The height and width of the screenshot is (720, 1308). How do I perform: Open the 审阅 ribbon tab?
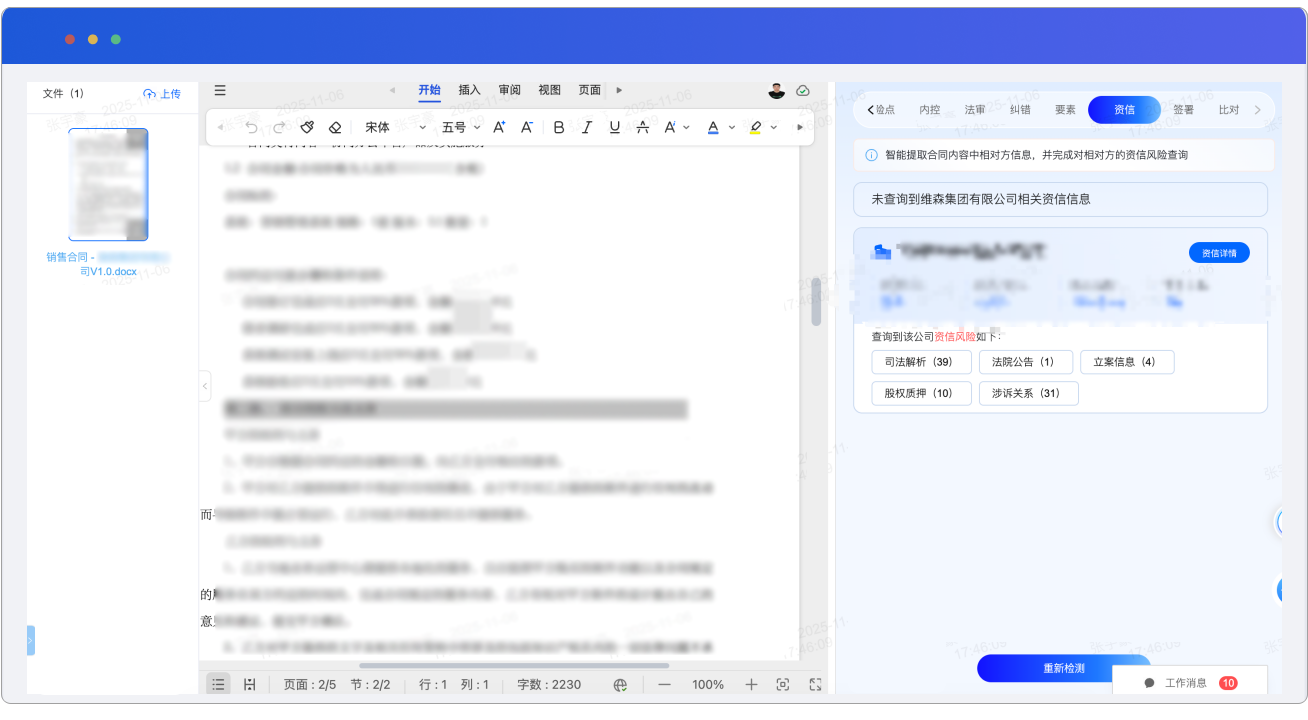pyautogui.click(x=509, y=90)
